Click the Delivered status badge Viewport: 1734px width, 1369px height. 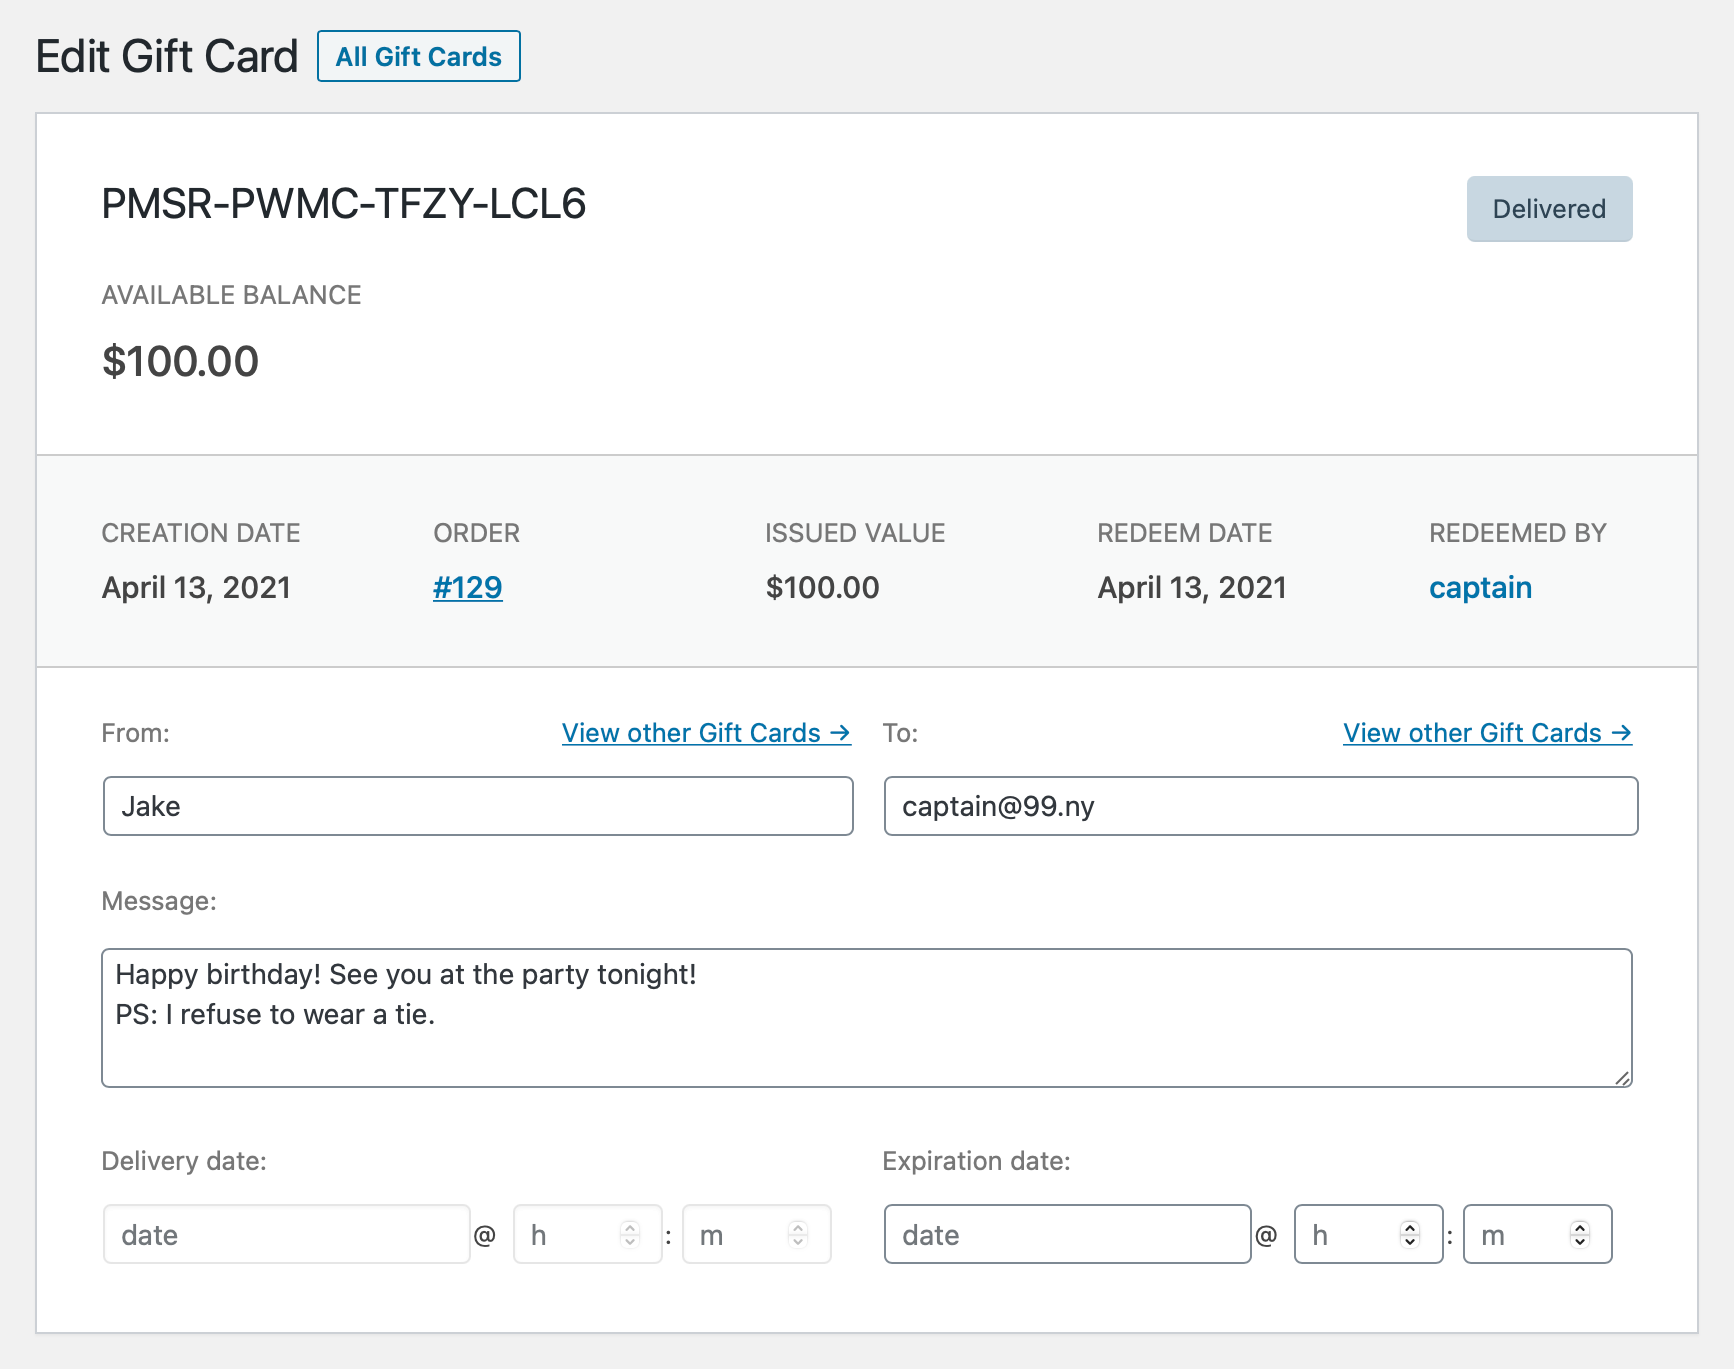point(1548,209)
